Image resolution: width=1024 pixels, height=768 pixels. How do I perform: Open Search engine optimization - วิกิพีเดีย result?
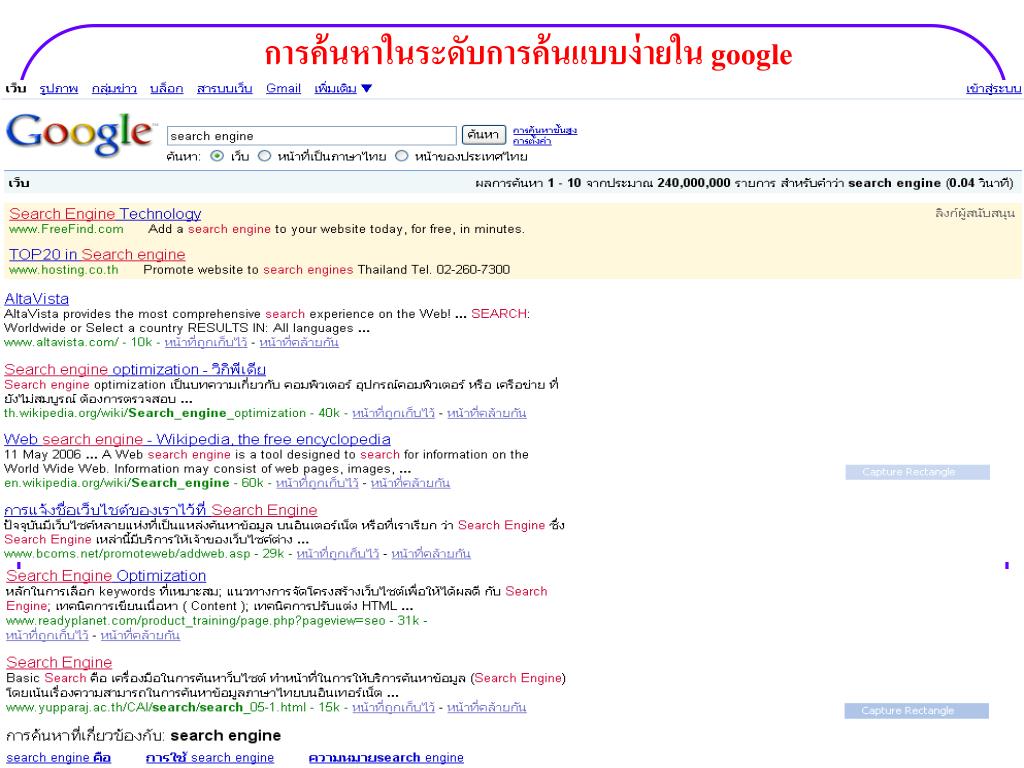[135, 369]
